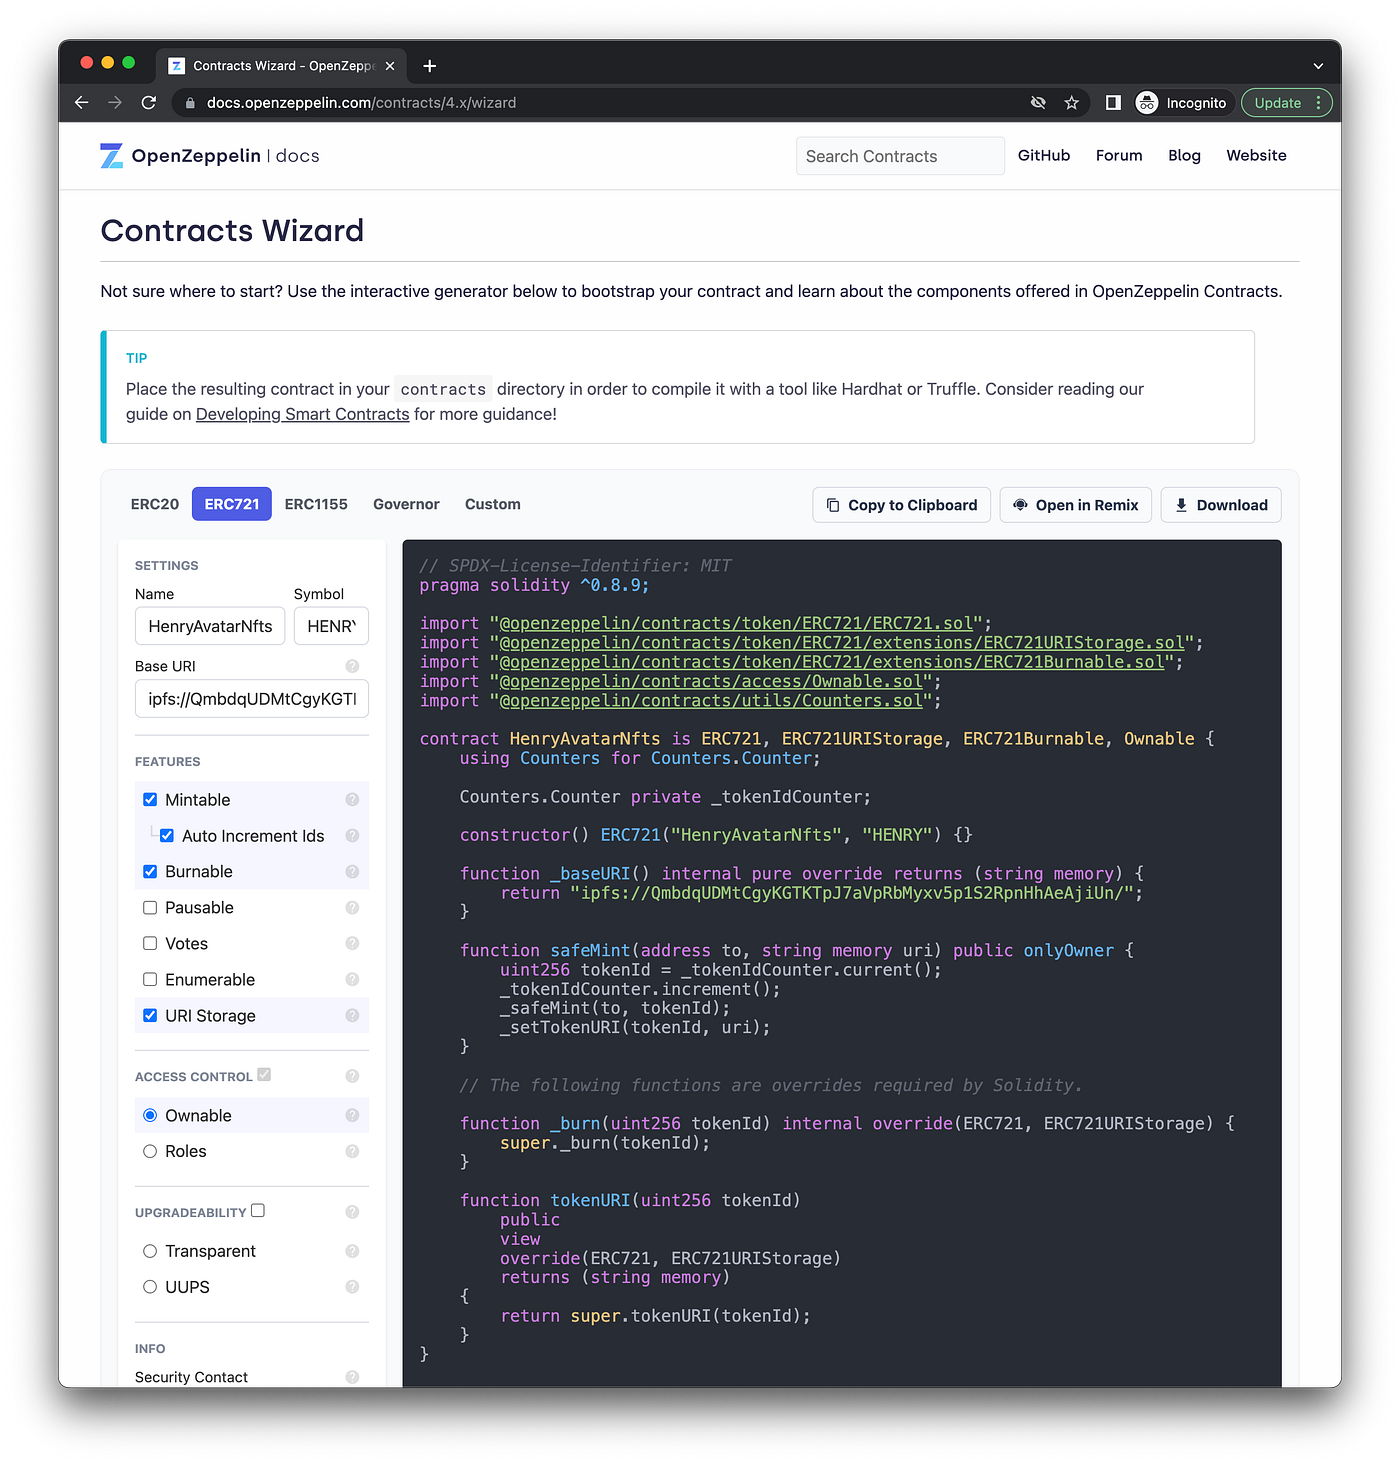Open the contract in Remix
Screen dimensions: 1400x1465
click(1076, 505)
